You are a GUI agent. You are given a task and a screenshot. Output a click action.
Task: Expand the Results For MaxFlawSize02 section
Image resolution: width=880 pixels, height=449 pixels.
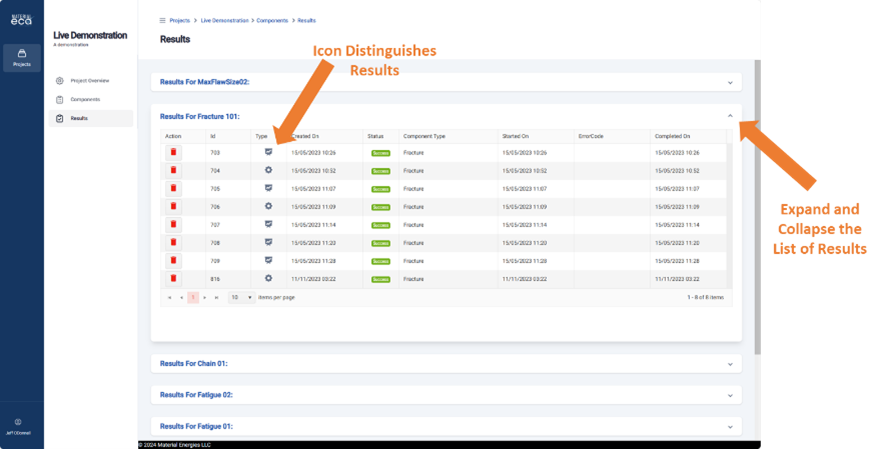[730, 82]
